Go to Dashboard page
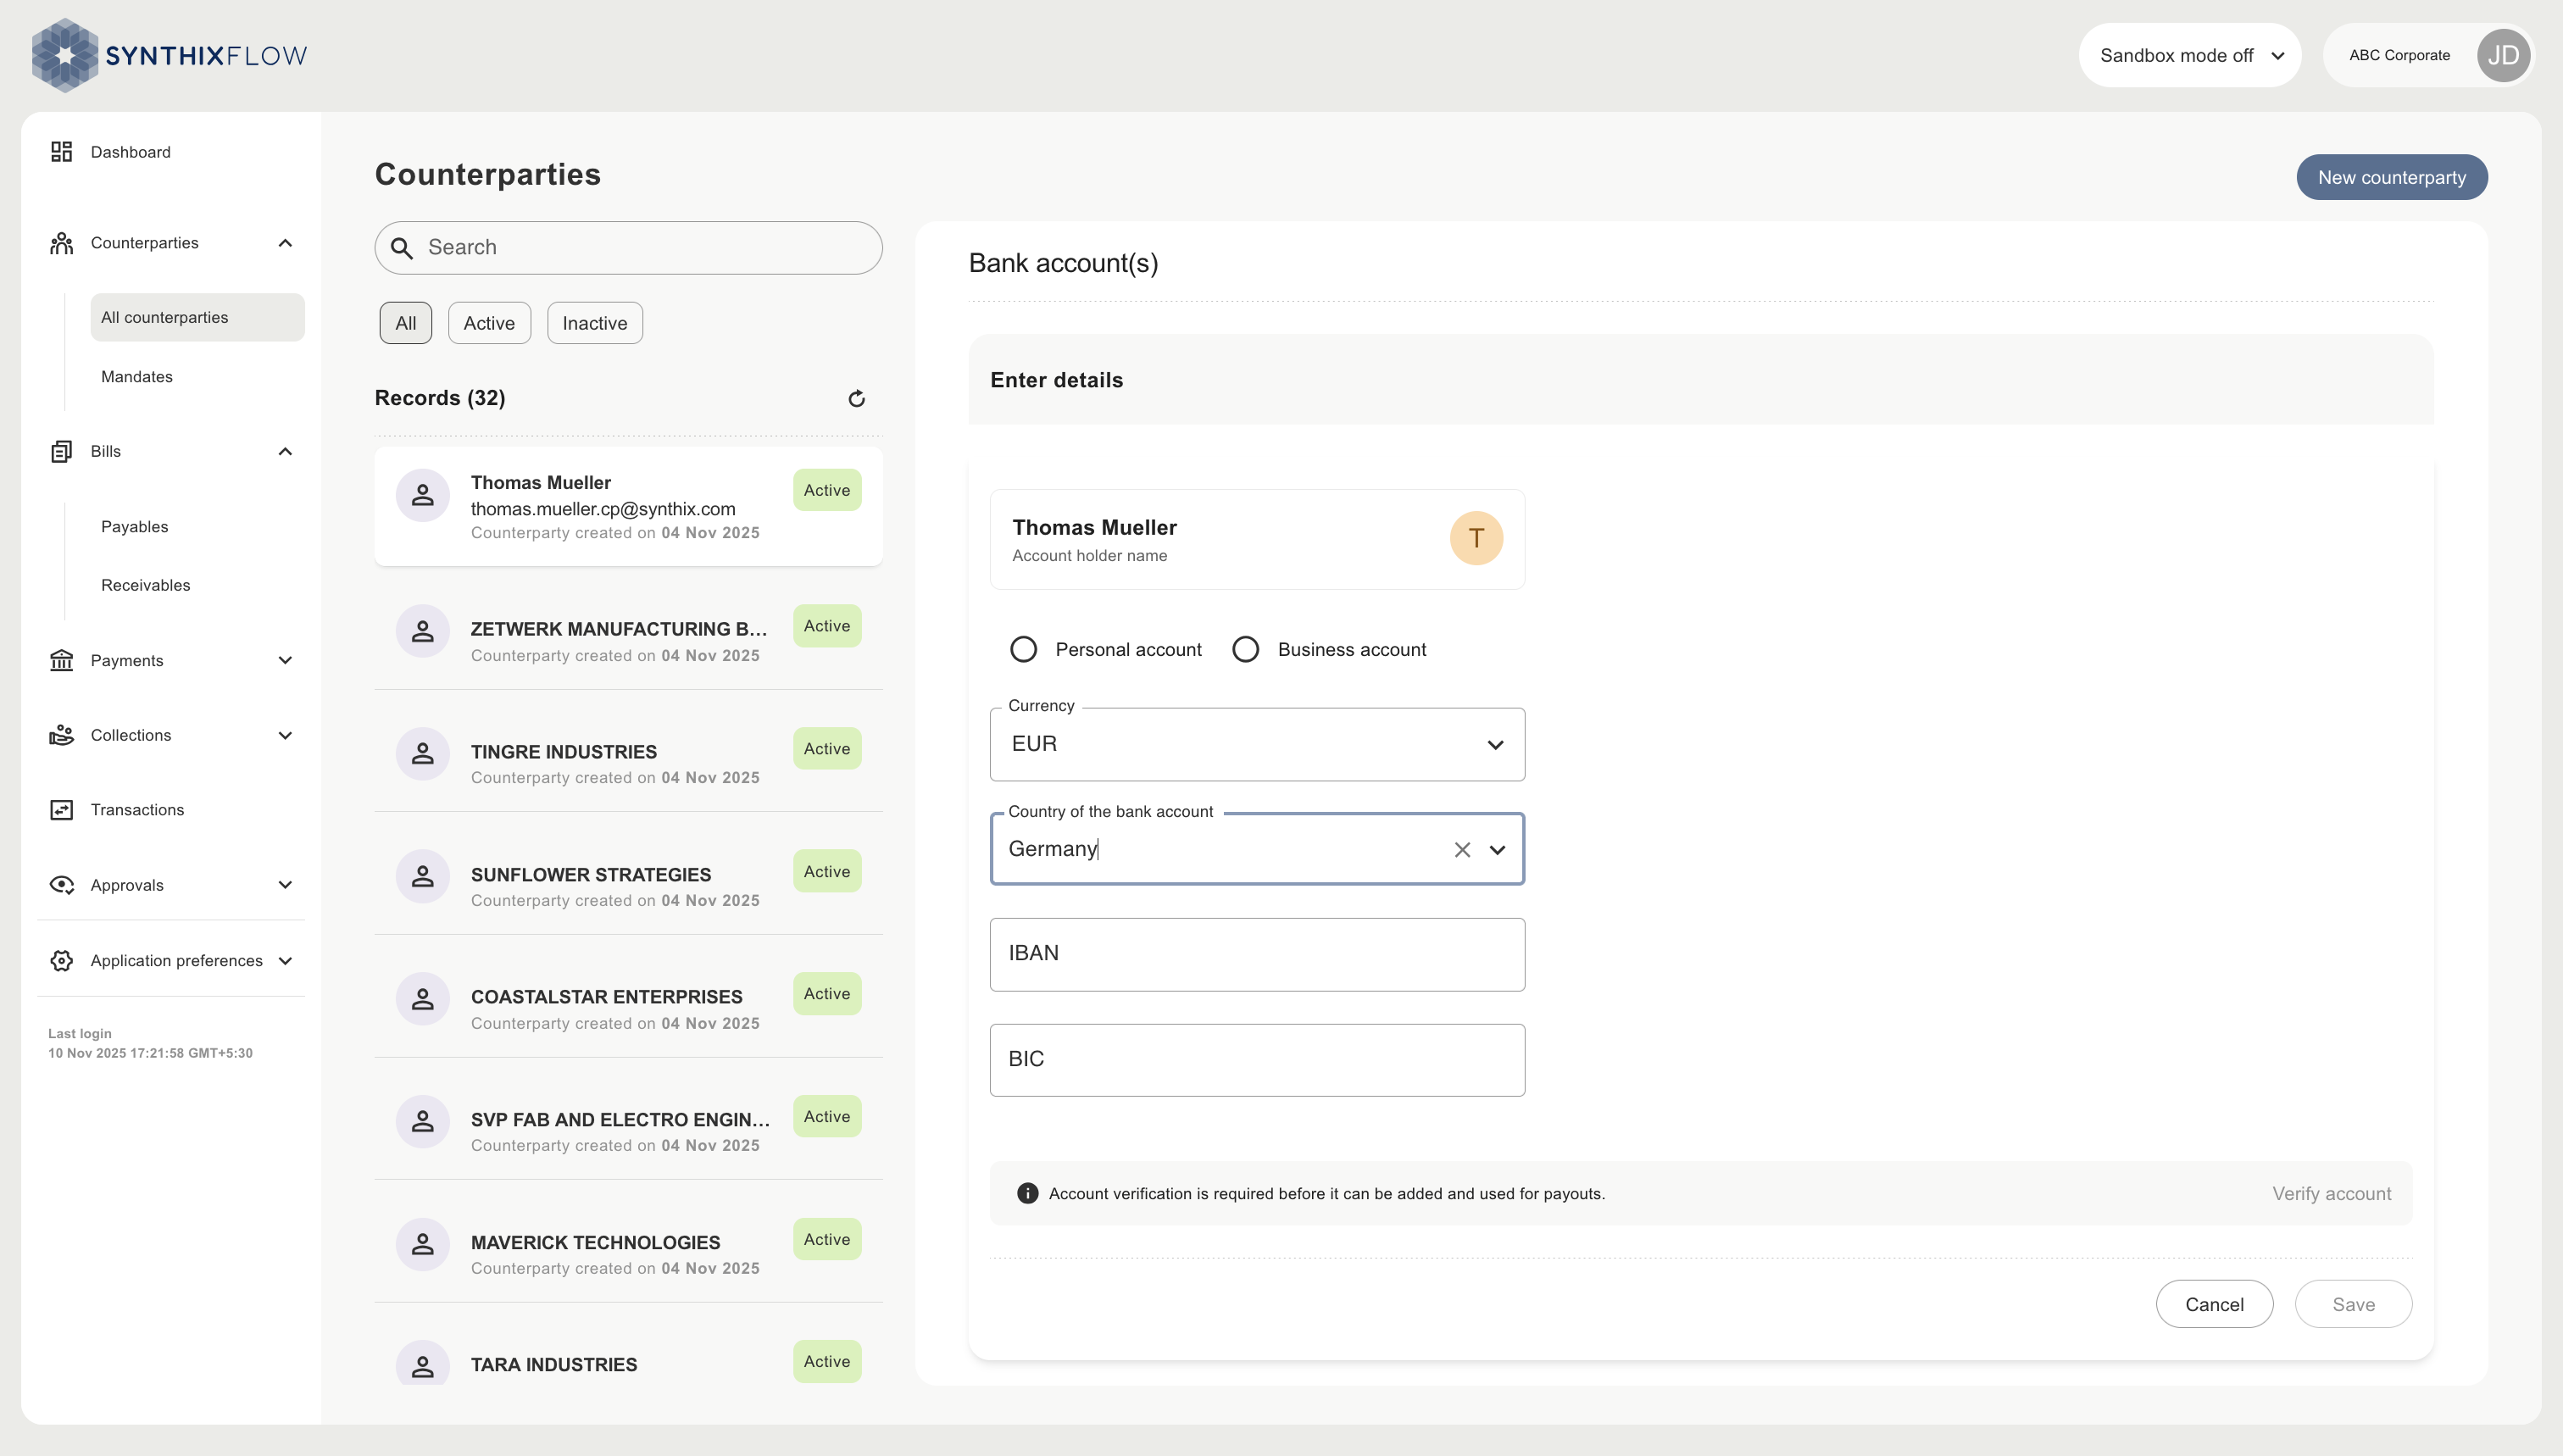The height and width of the screenshot is (1456, 2563). click(130, 152)
